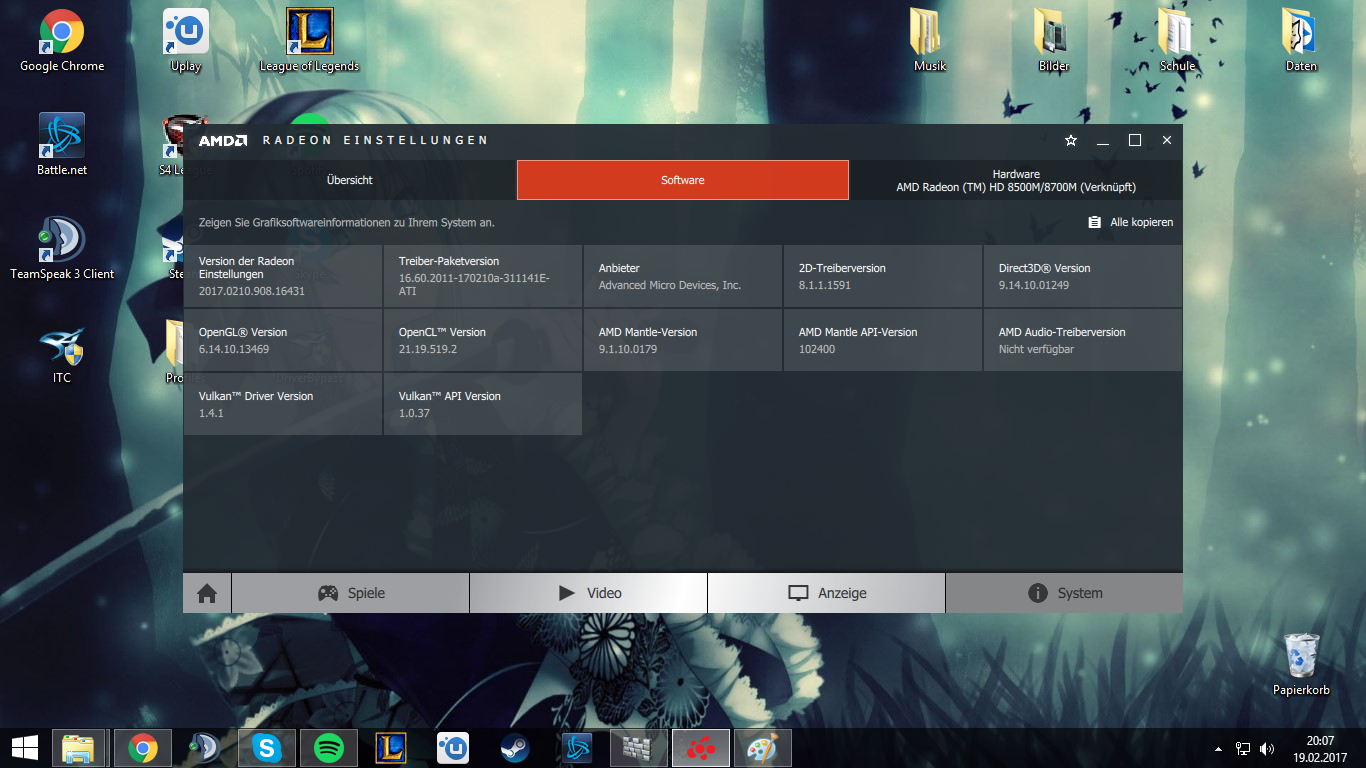Open the System section
1366x768 pixels.
pyautogui.click(x=1064, y=593)
